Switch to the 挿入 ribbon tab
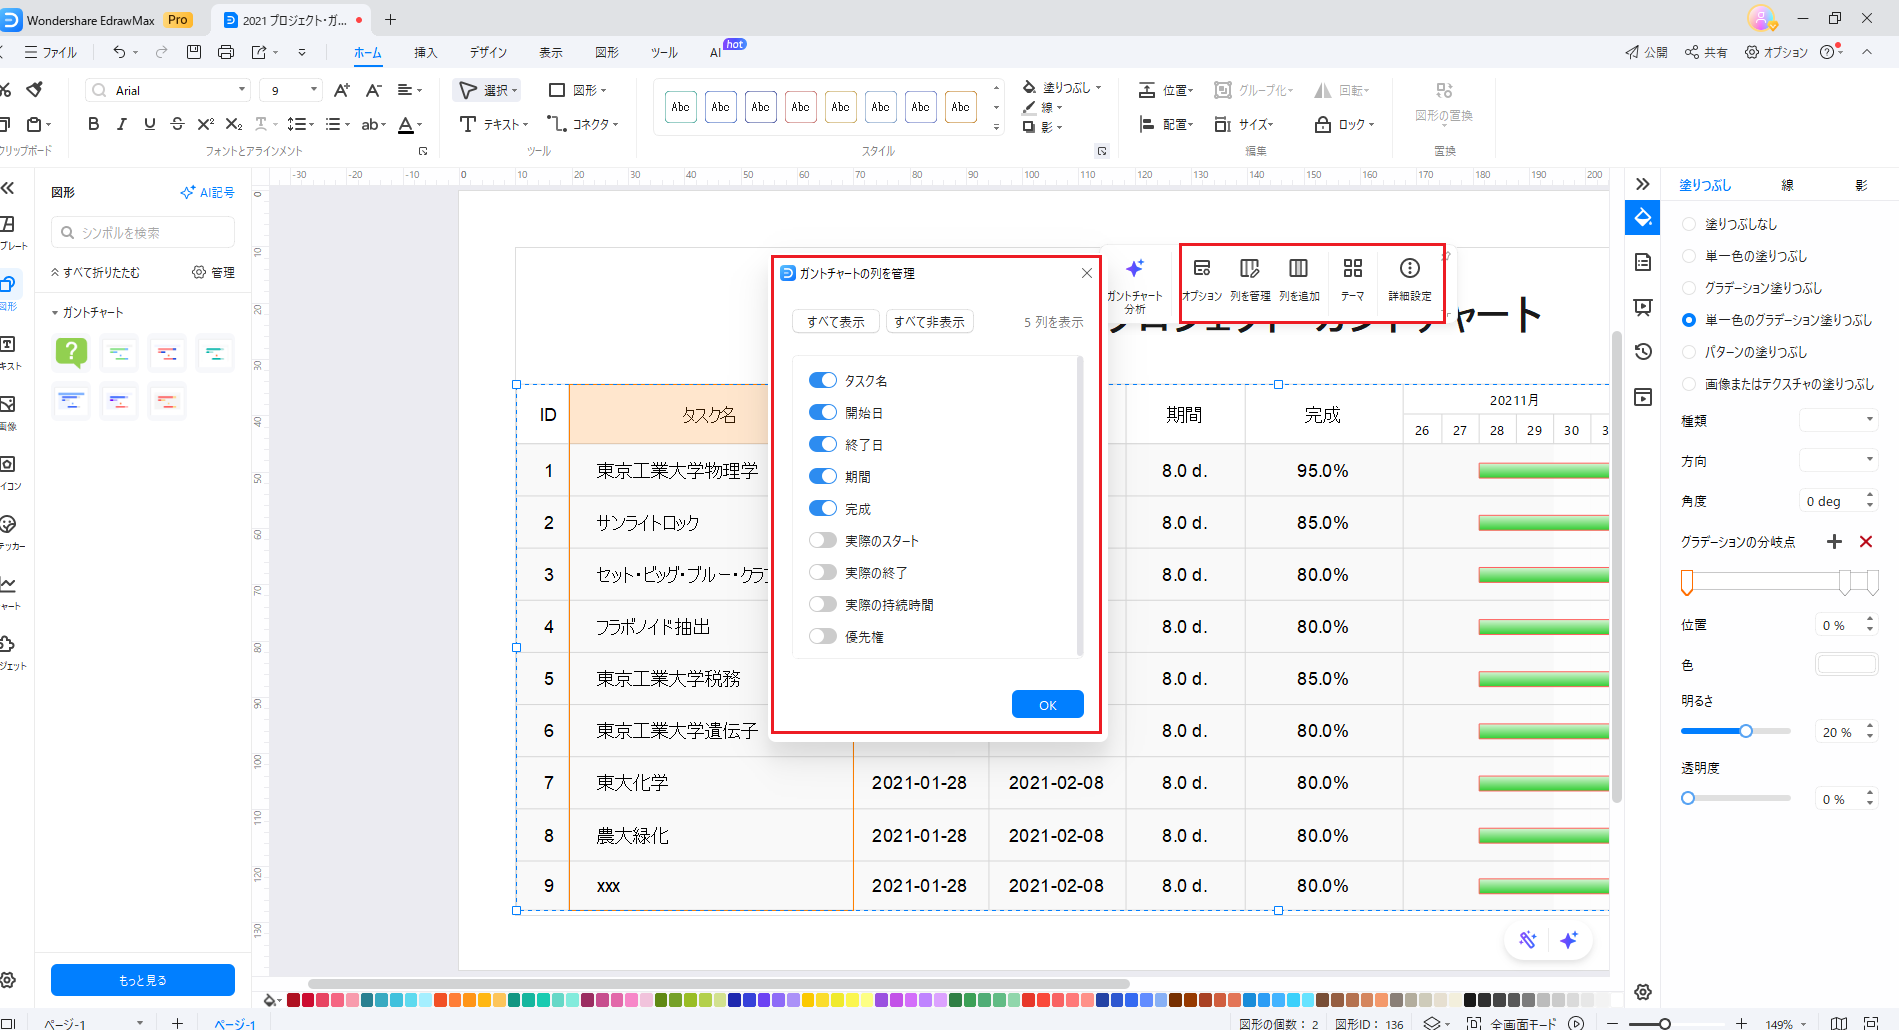The height and width of the screenshot is (1030, 1899). (x=426, y=52)
